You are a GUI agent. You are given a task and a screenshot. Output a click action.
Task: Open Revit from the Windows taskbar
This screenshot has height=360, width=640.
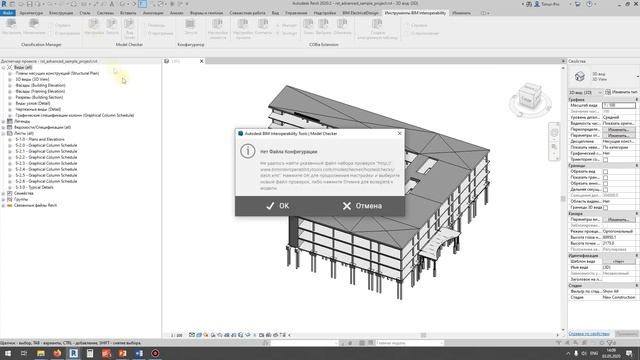pyautogui.click(x=73, y=353)
